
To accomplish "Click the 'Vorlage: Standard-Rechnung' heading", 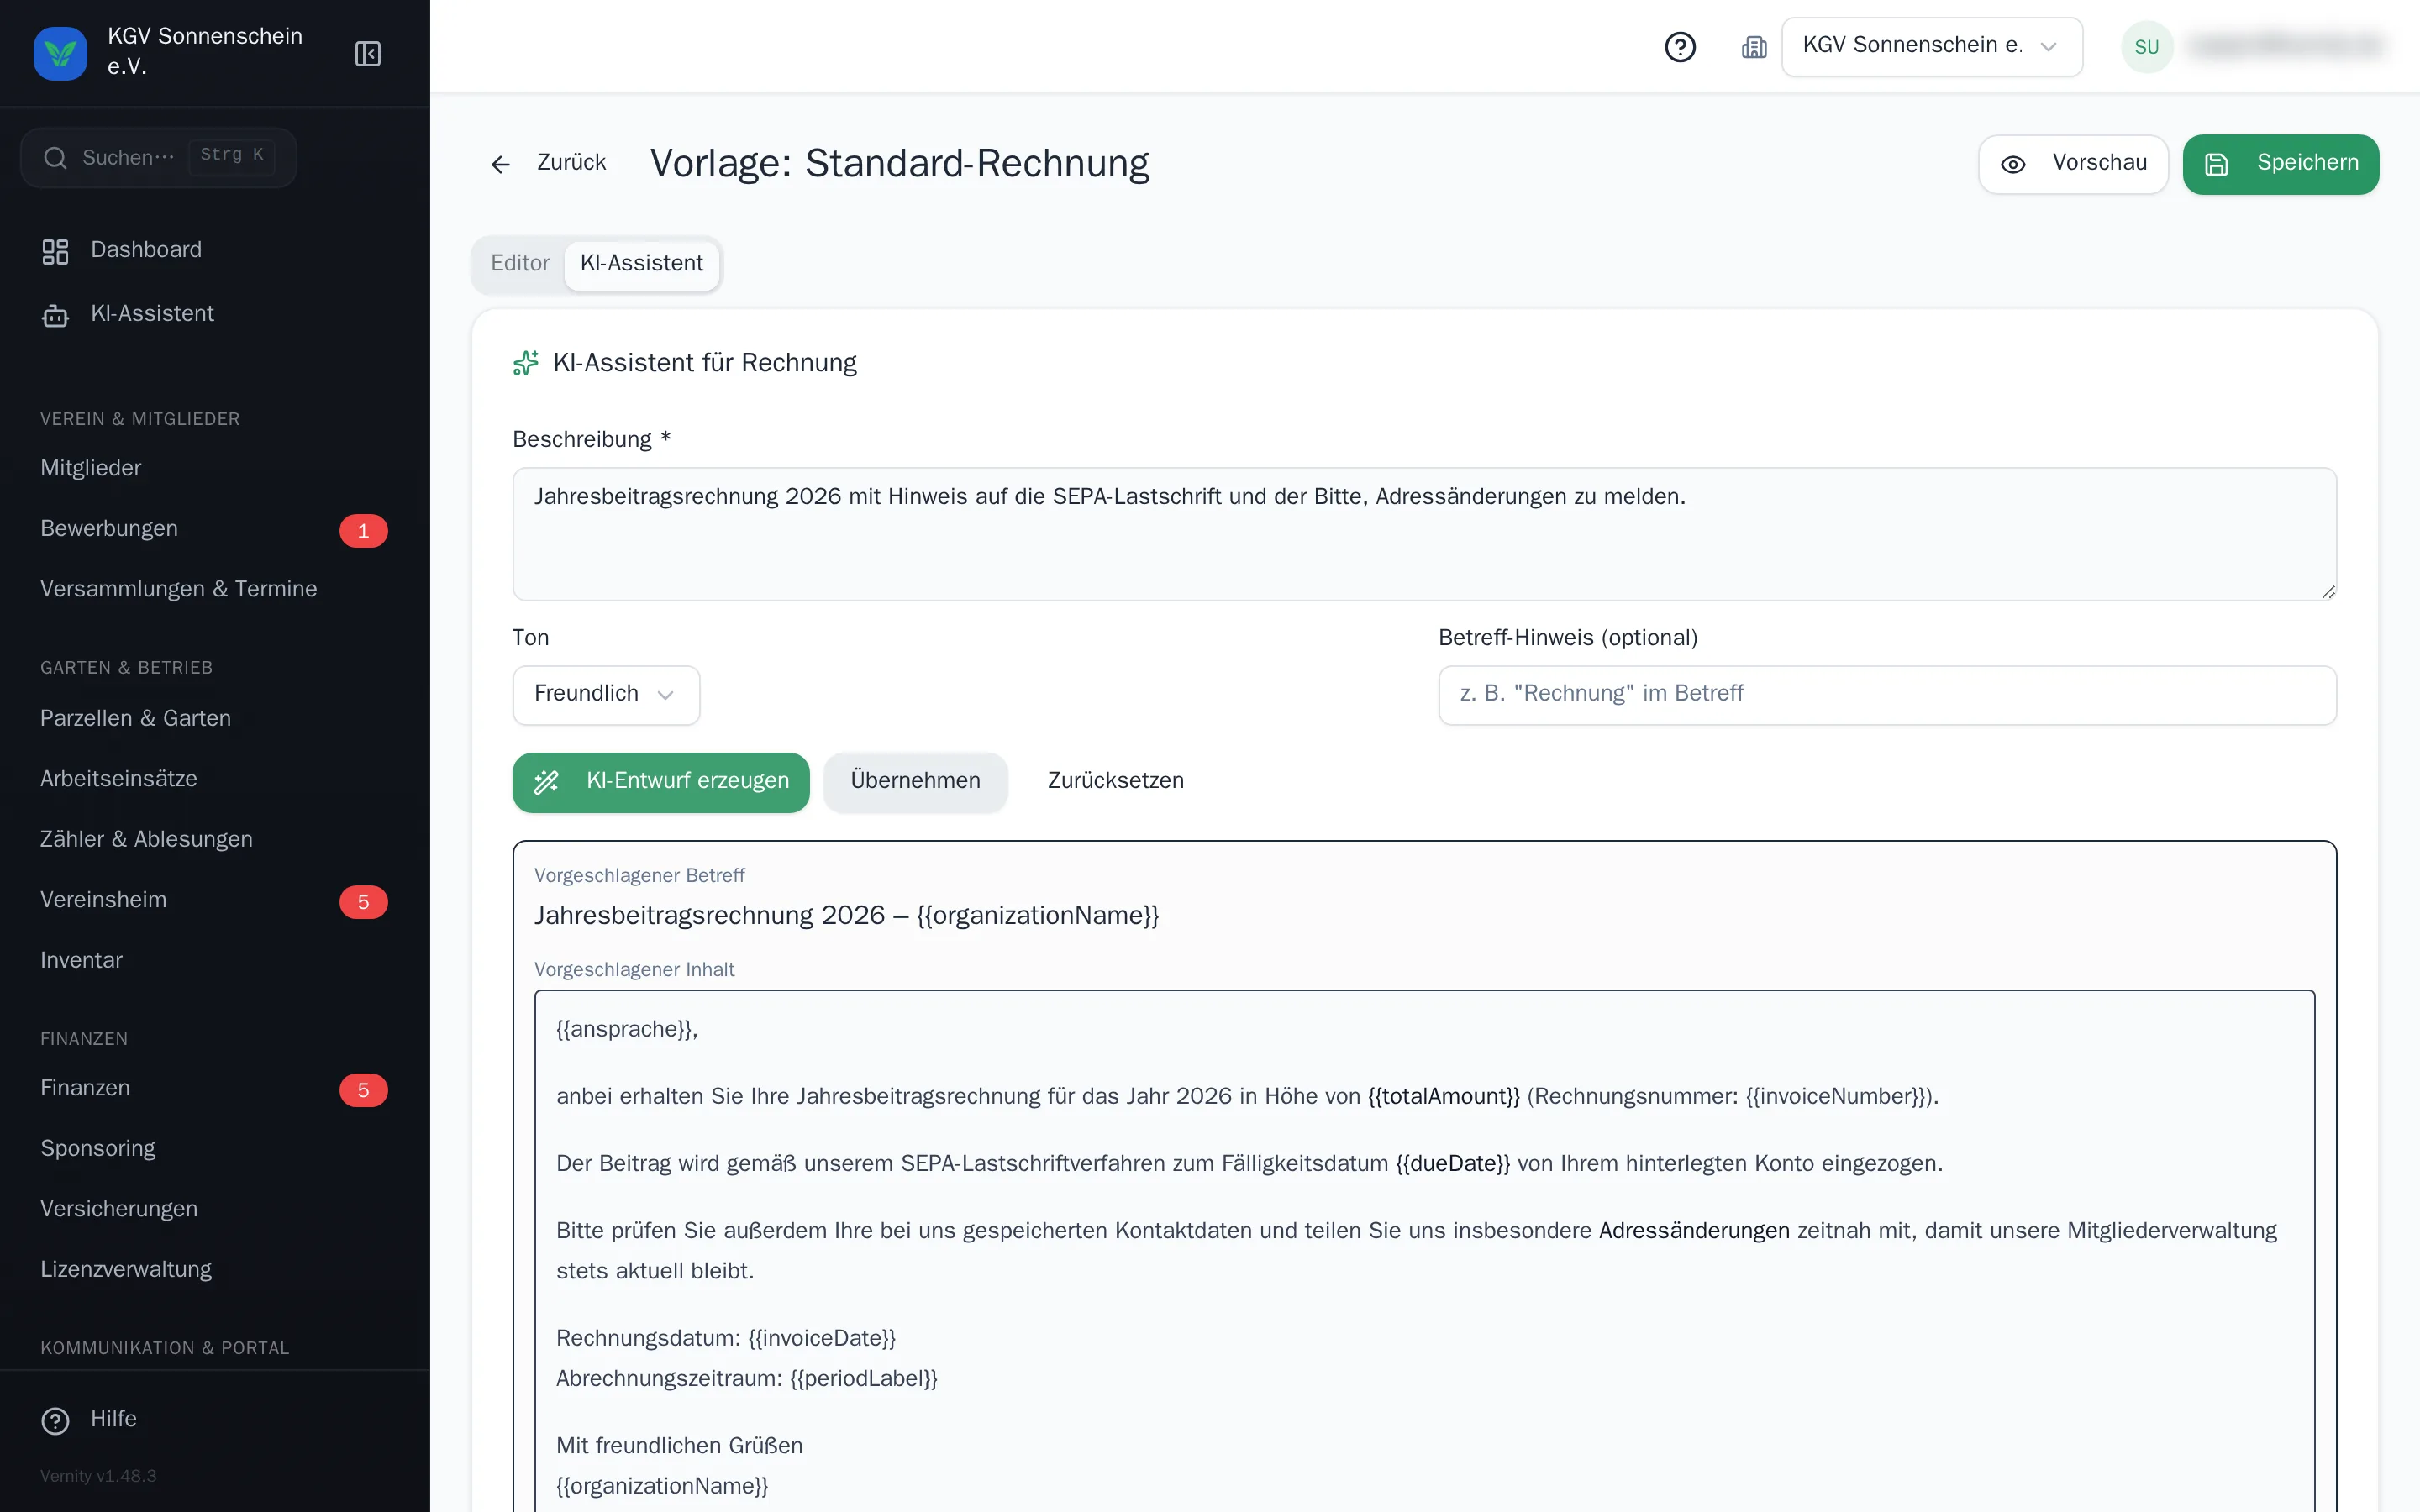I will [x=899, y=164].
